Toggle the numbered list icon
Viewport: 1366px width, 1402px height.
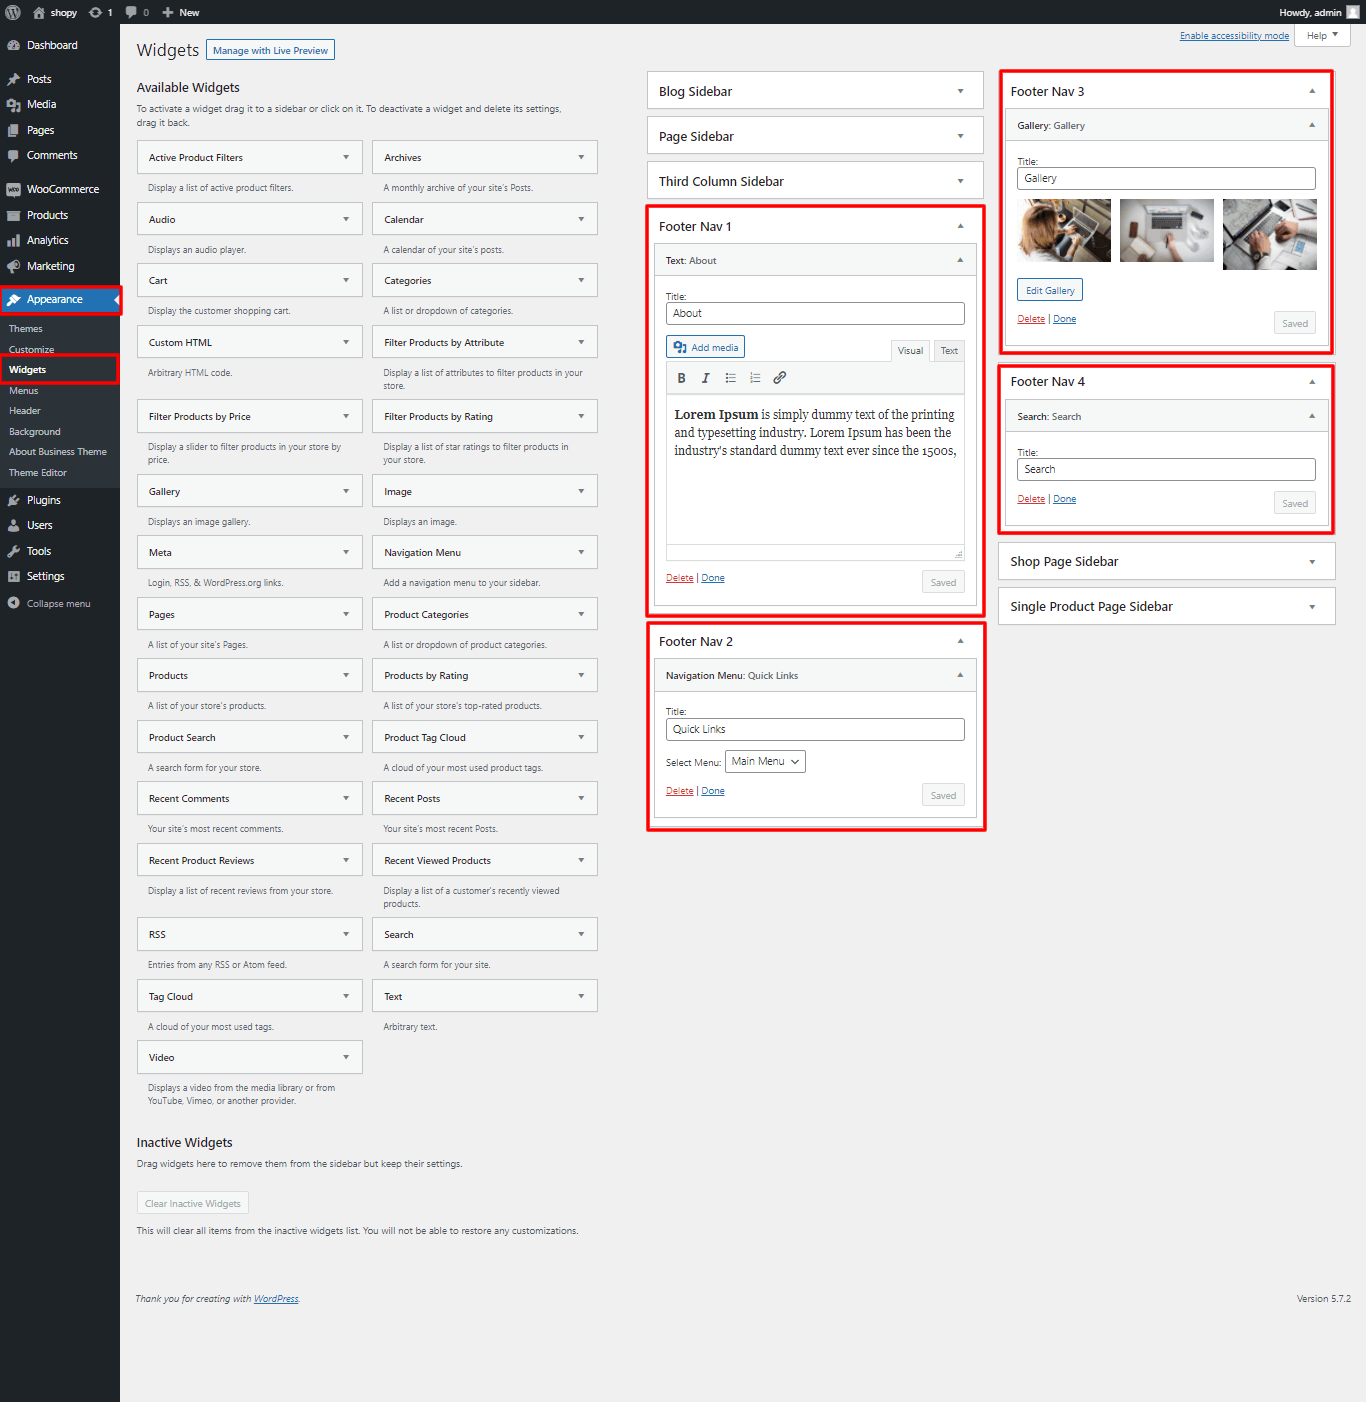tap(755, 378)
